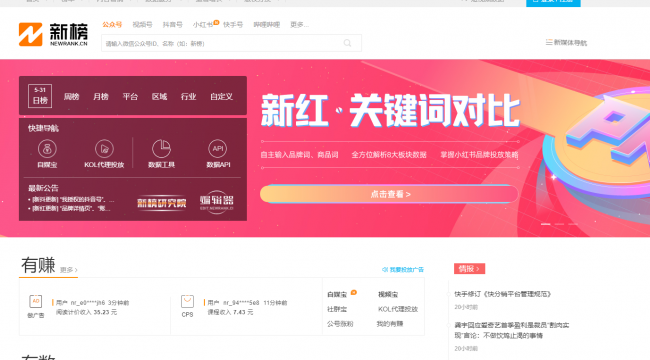The height and width of the screenshot is (360, 650).
Task: Click the 编辑器 logo
Action: tap(217, 202)
